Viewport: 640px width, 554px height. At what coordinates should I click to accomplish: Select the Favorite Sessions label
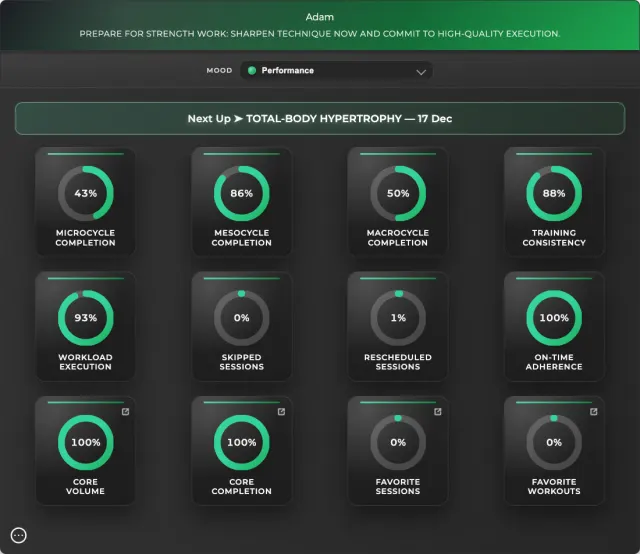click(x=398, y=487)
